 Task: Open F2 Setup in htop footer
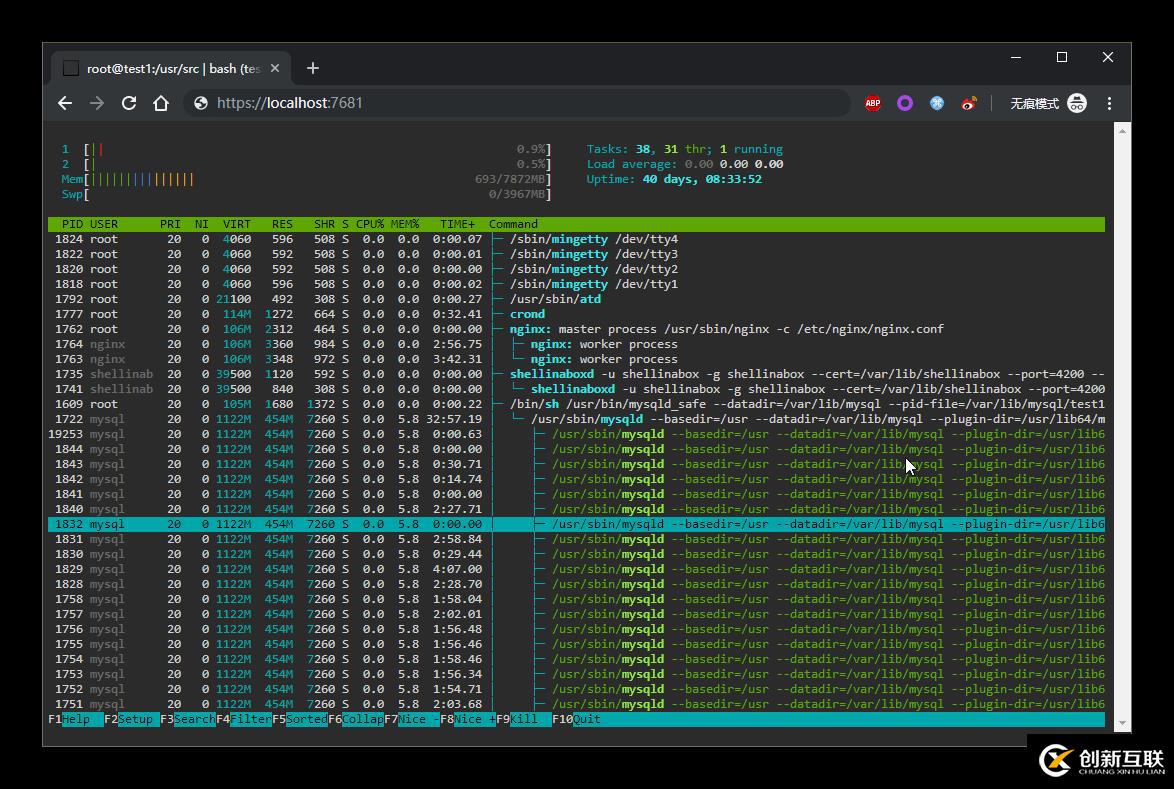tap(137, 719)
